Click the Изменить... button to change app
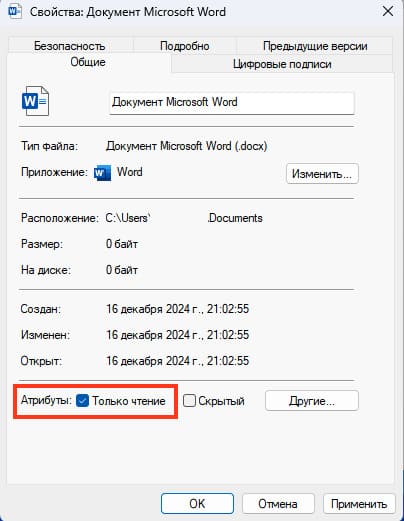This screenshot has height=521, width=404. pos(322,174)
